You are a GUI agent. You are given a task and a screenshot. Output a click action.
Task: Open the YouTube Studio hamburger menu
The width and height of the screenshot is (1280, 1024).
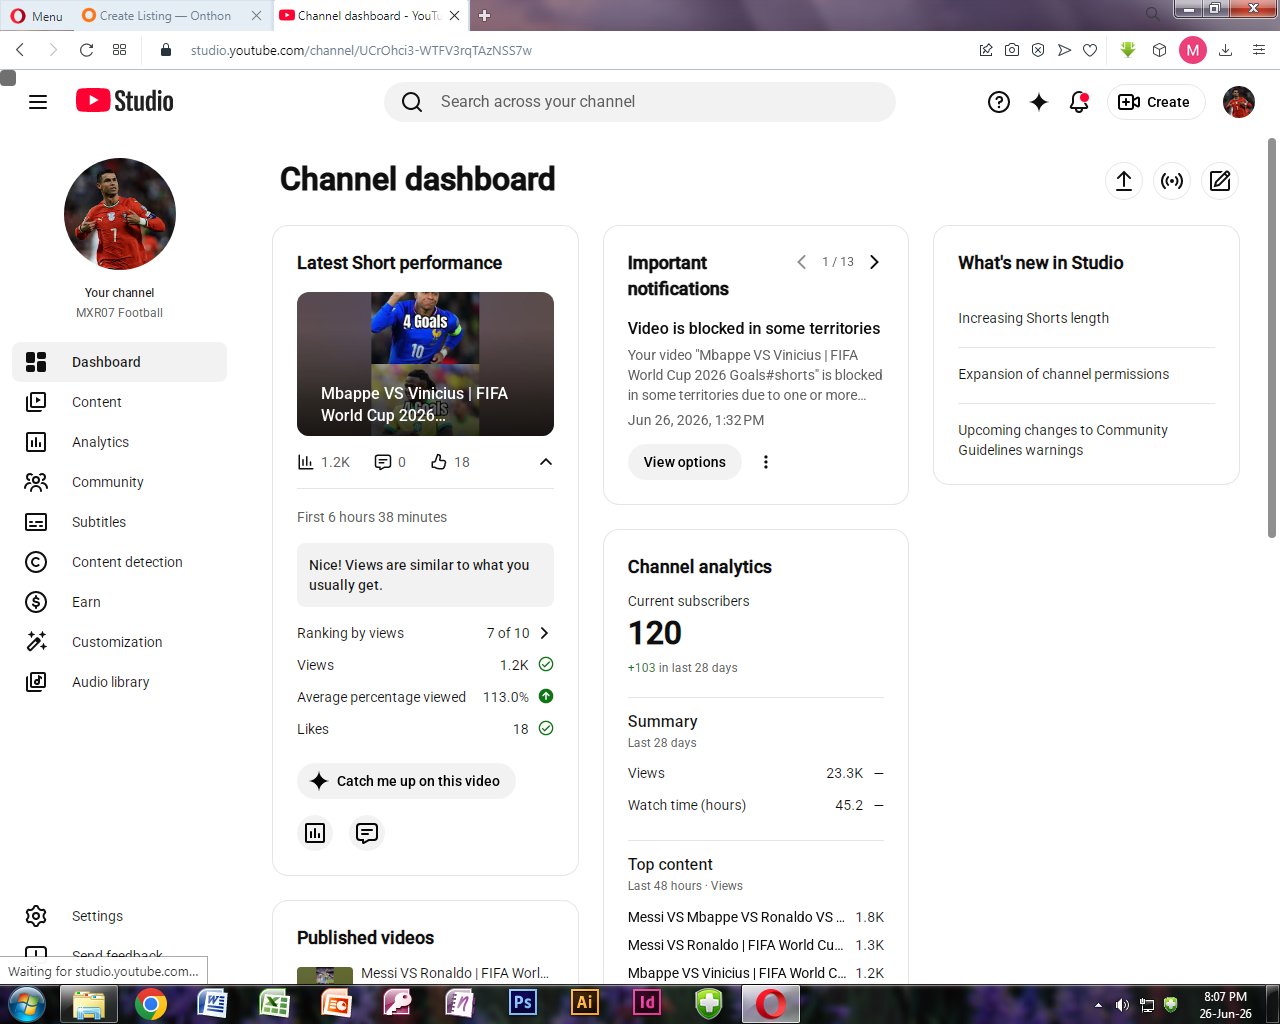[x=38, y=102]
